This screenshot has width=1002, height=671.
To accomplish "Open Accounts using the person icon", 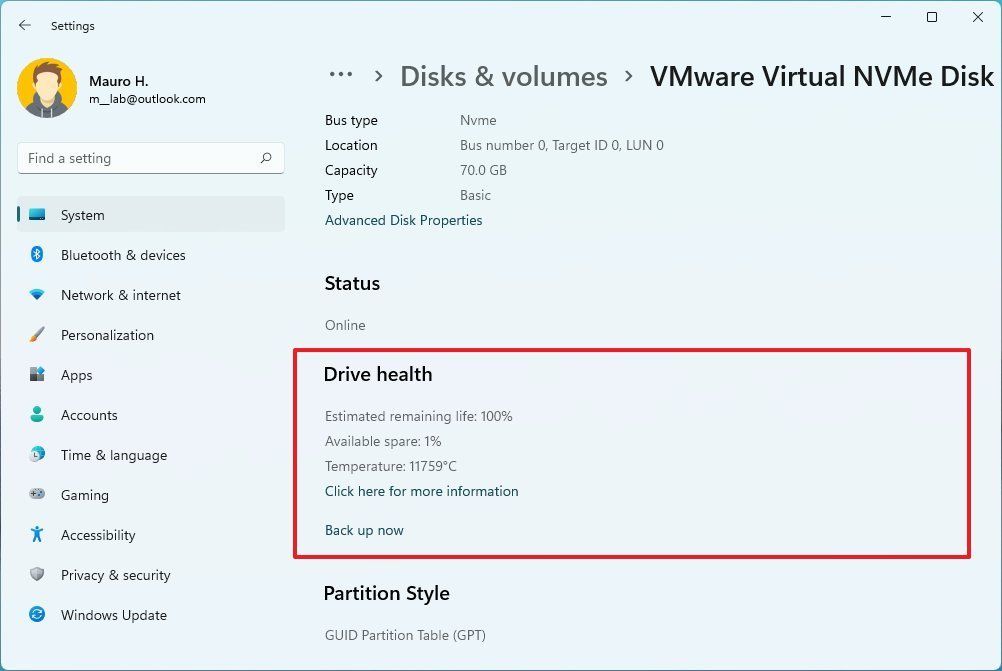I will pos(37,415).
